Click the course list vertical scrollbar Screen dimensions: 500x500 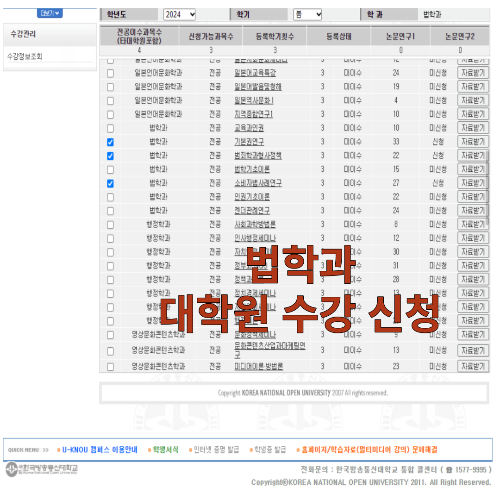(488, 187)
